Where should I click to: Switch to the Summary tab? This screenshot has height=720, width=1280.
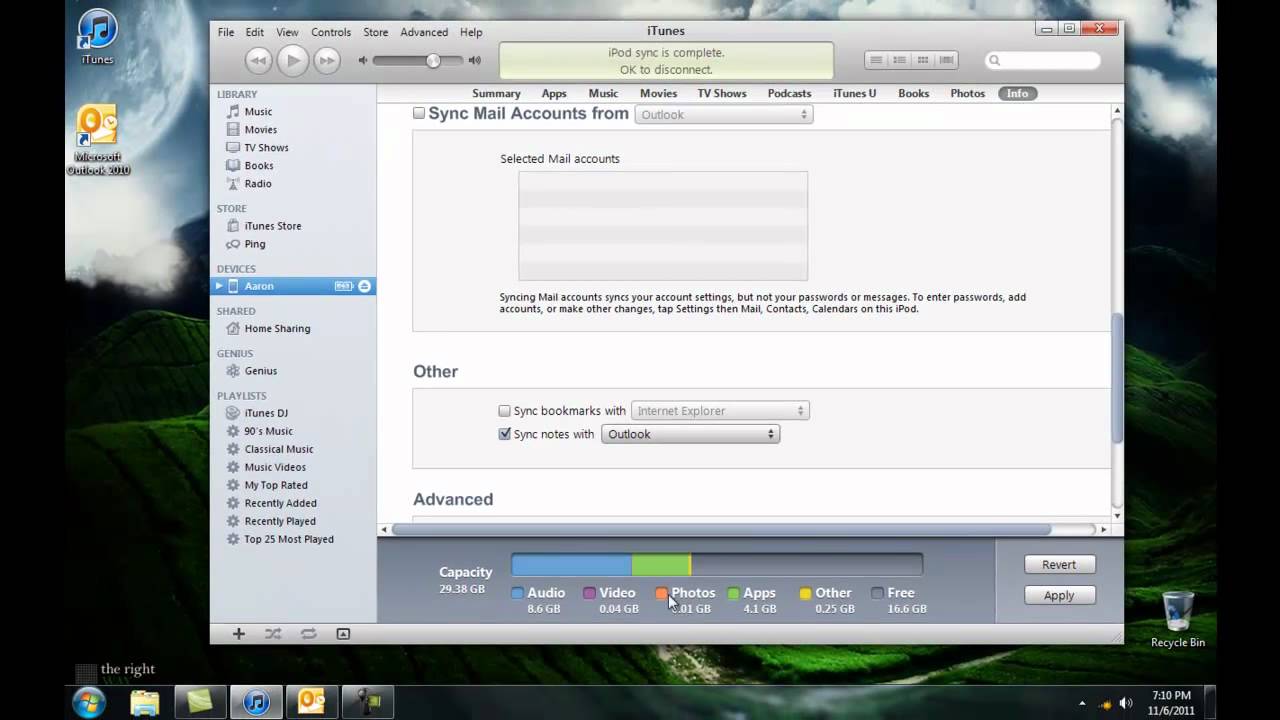tap(496, 94)
